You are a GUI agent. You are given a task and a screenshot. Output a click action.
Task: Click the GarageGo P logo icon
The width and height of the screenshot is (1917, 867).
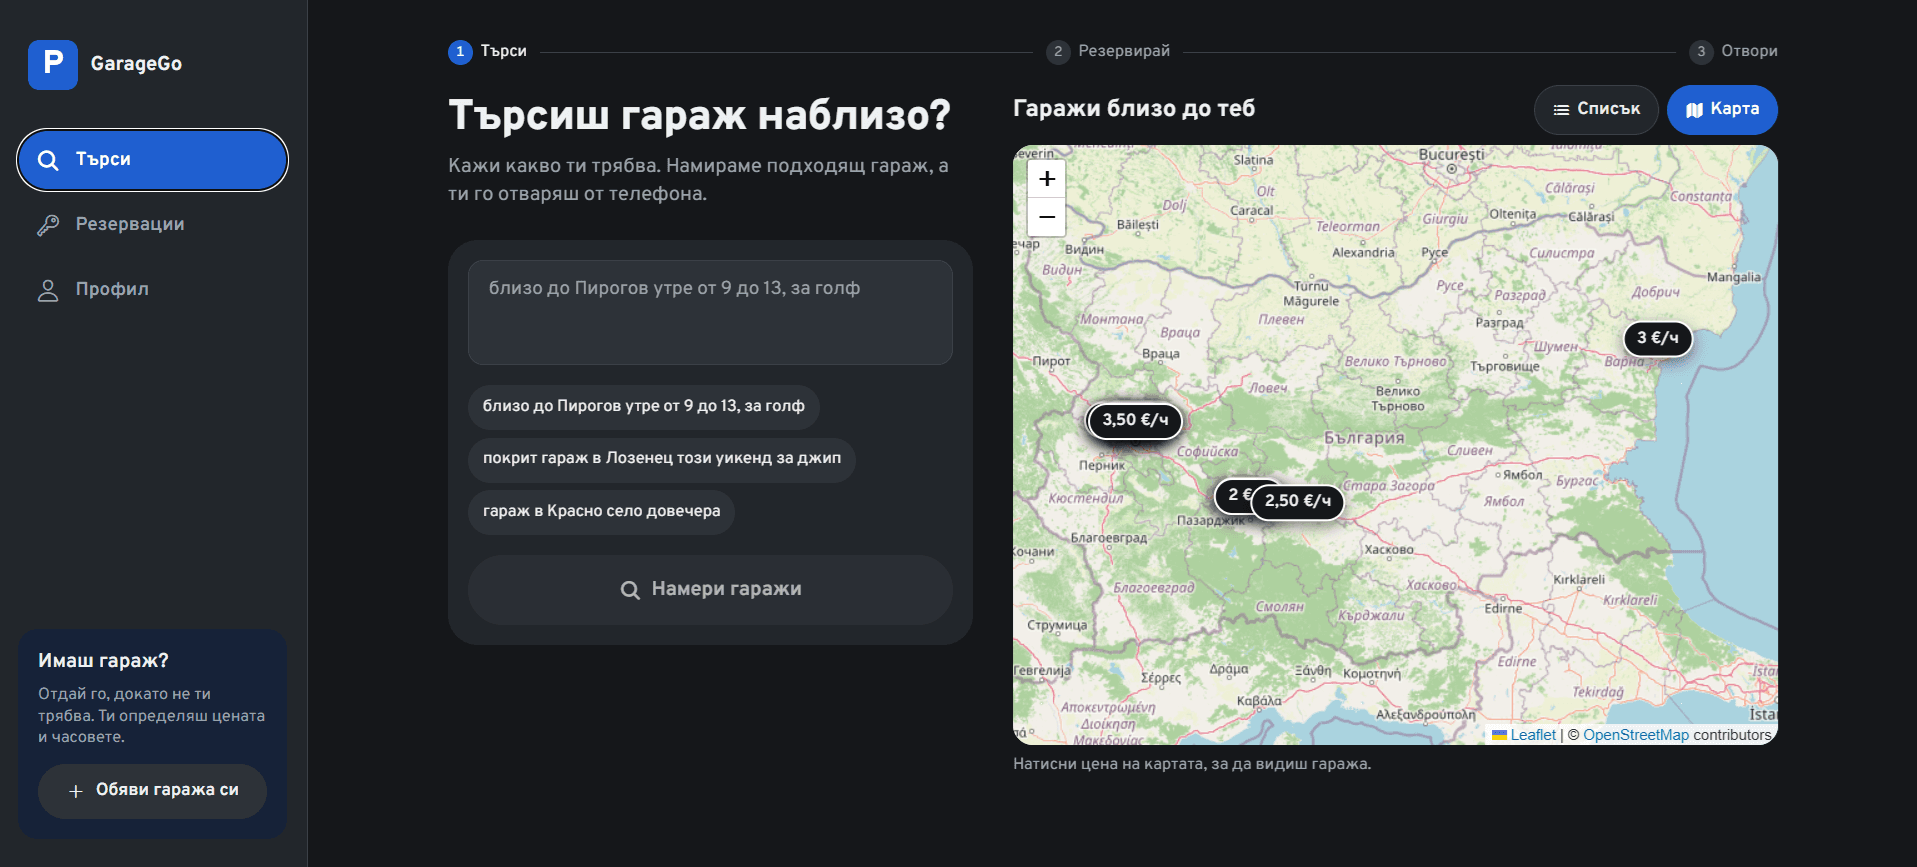(x=53, y=65)
